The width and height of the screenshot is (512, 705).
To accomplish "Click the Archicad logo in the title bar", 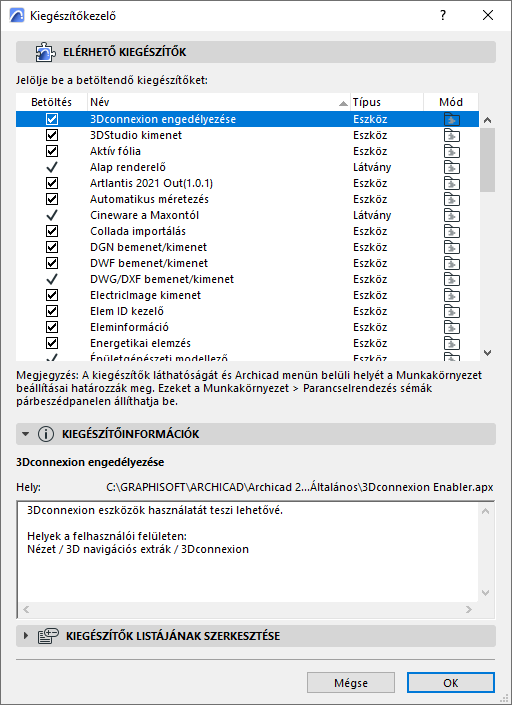I will click(17, 16).
